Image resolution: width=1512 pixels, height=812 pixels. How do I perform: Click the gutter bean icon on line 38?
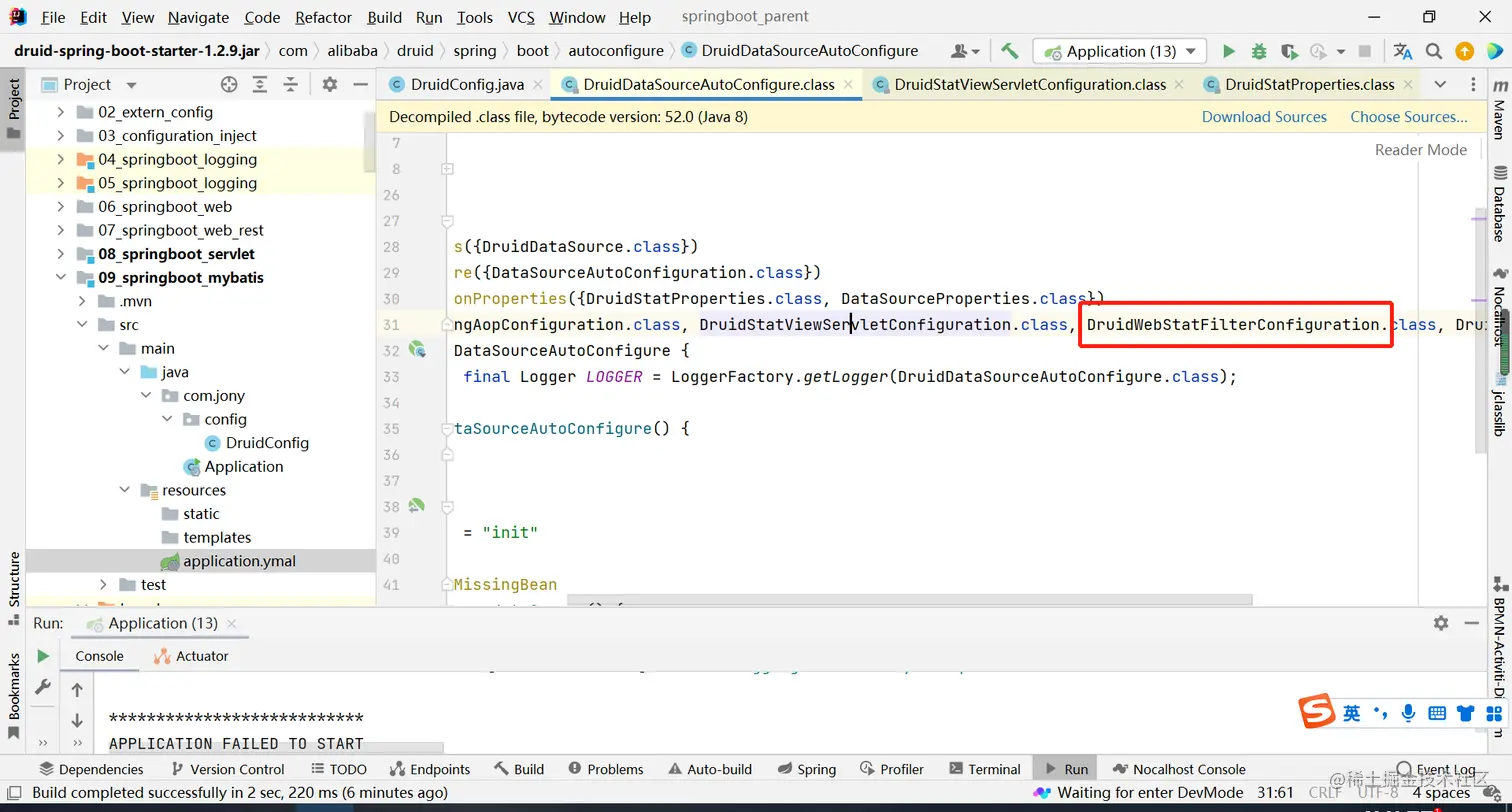click(417, 506)
